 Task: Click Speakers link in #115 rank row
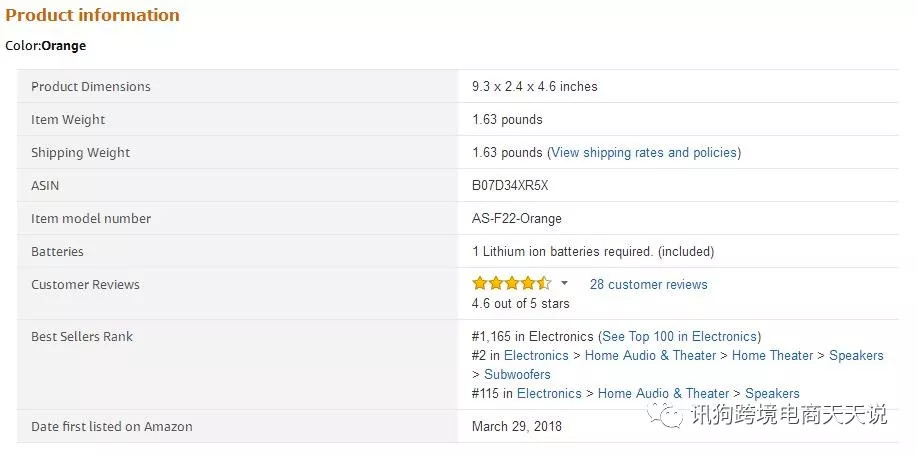point(772,394)
